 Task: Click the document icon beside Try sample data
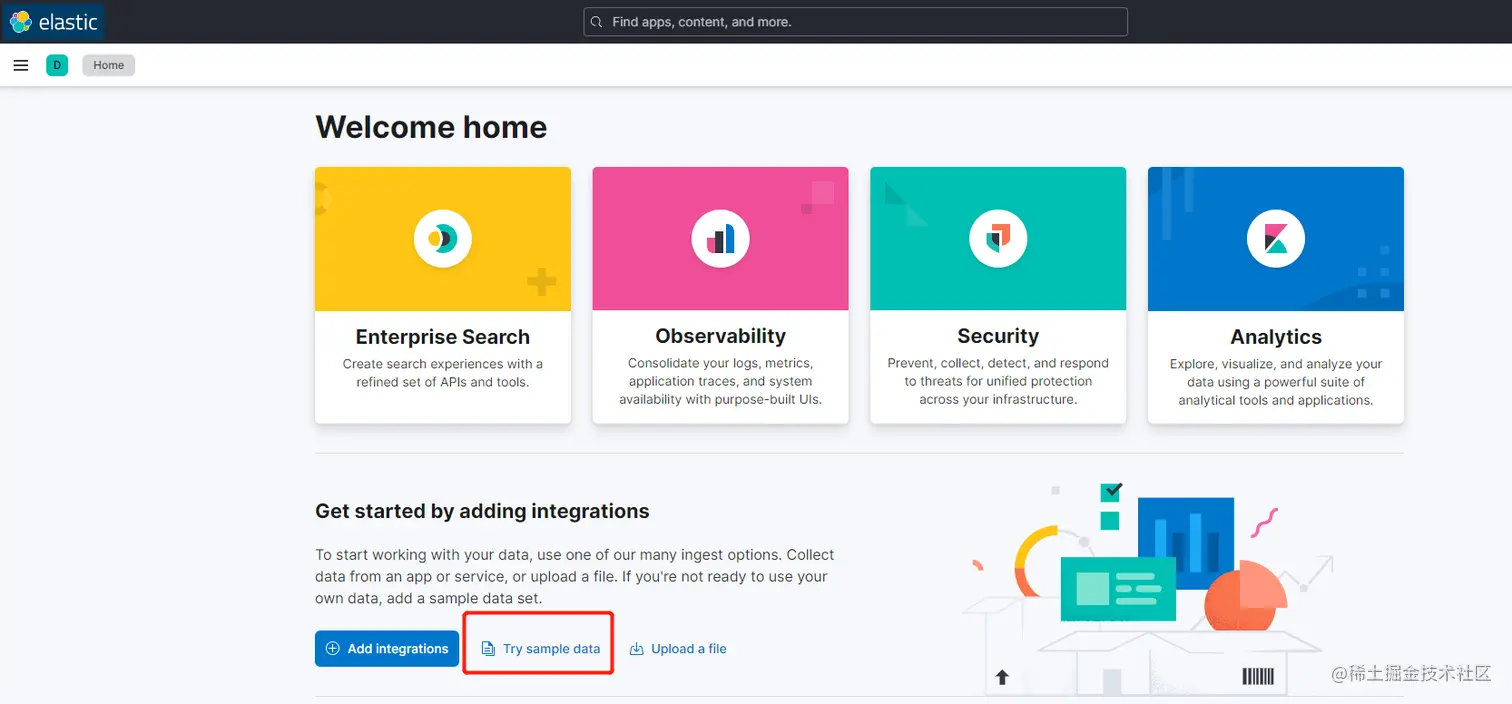488,649
